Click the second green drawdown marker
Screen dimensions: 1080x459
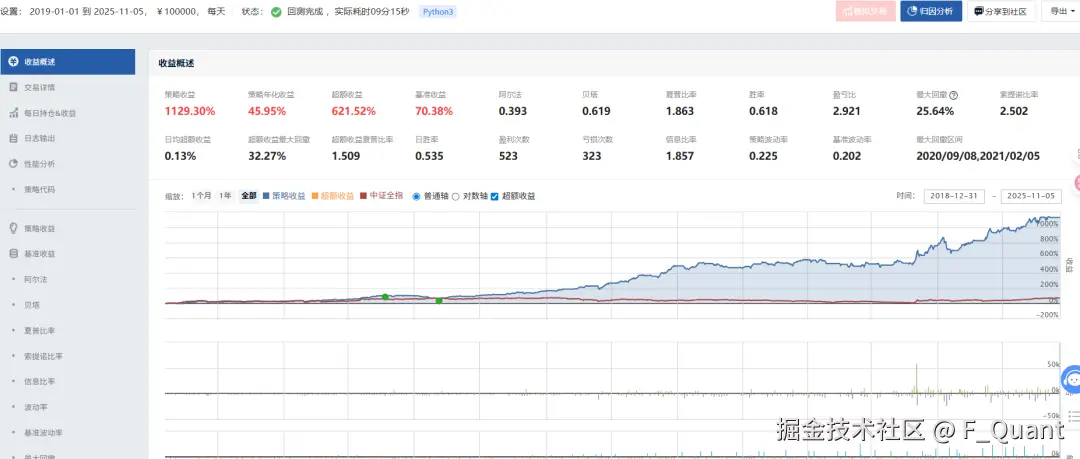point(439,300)
